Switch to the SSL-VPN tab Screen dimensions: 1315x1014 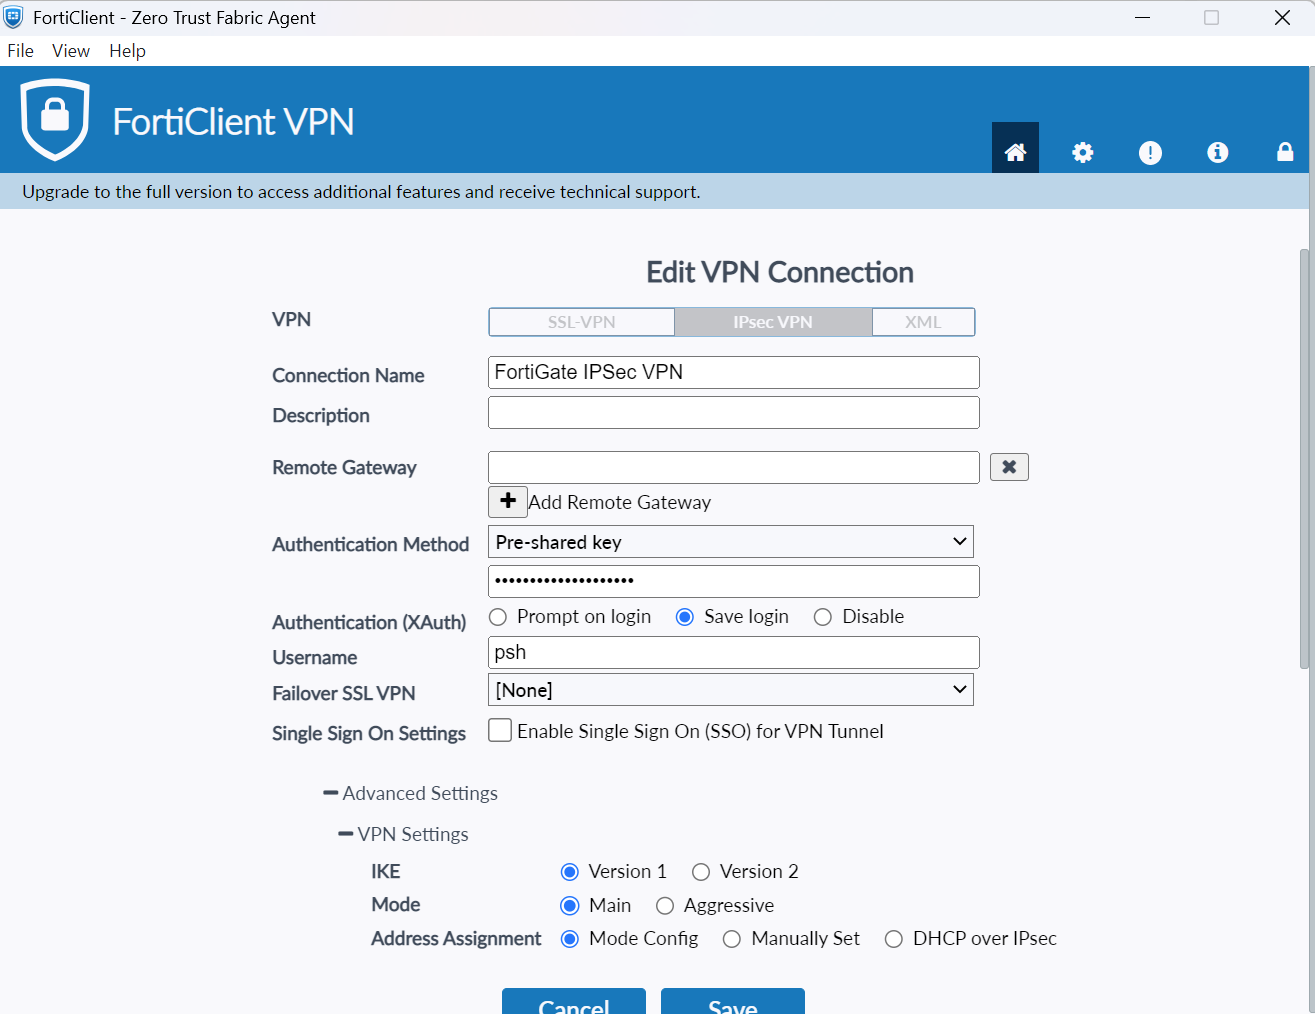pos(581,322)
